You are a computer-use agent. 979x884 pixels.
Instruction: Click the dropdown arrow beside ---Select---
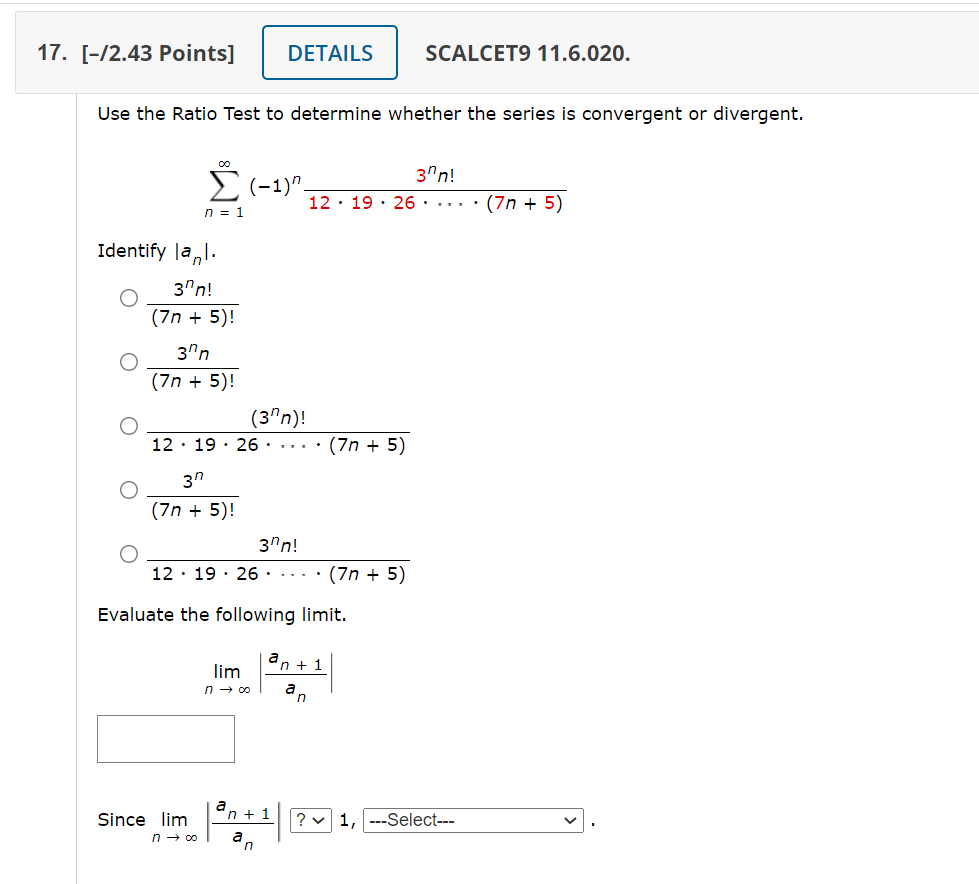tap(570, 820)
